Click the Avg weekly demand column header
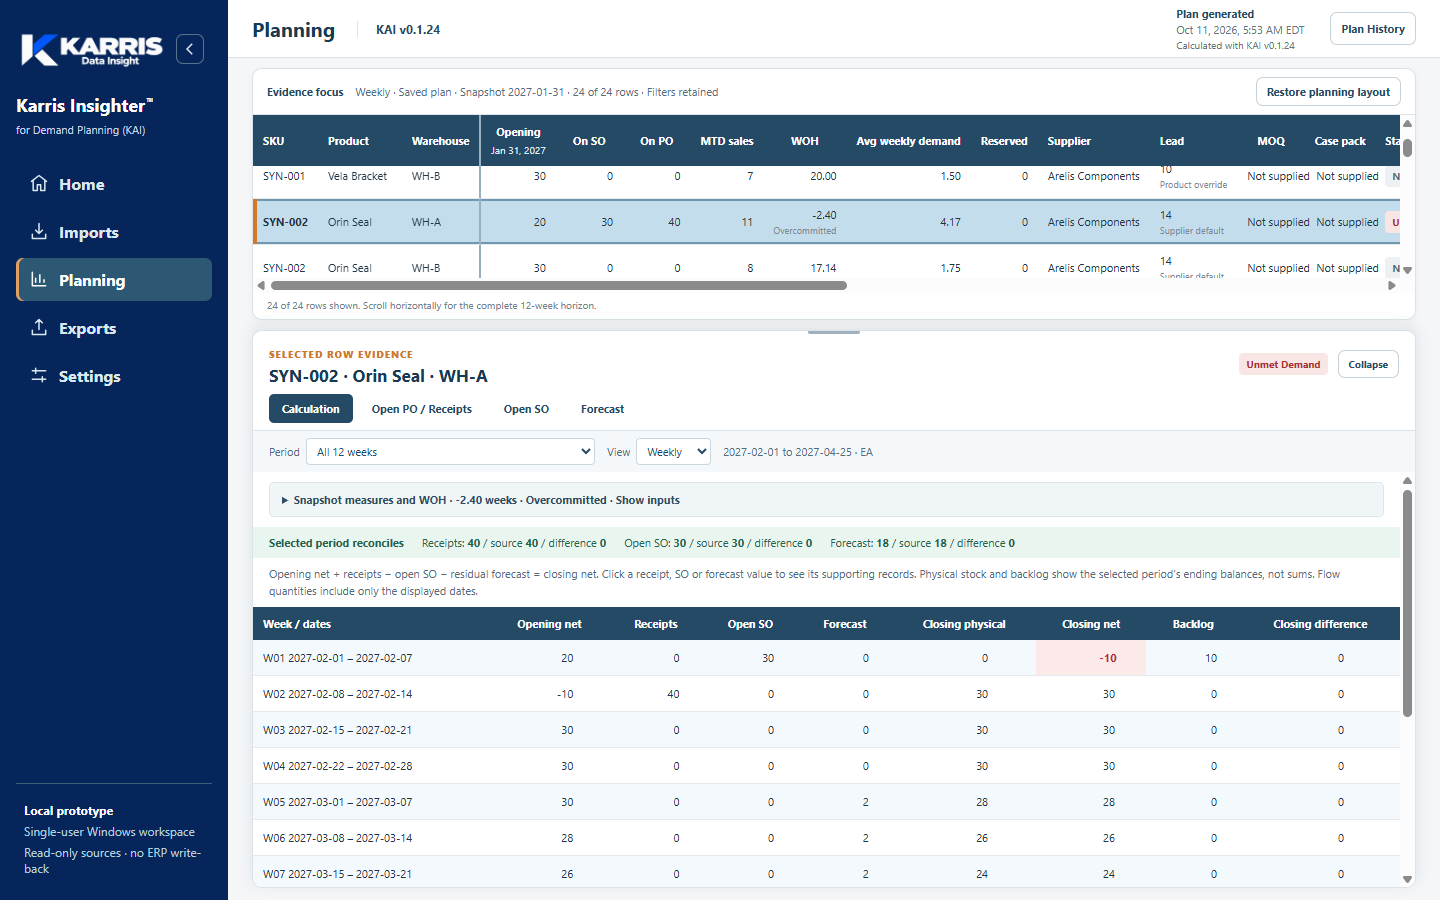Screen dimensions: 1440x900 tap(908, 141)
